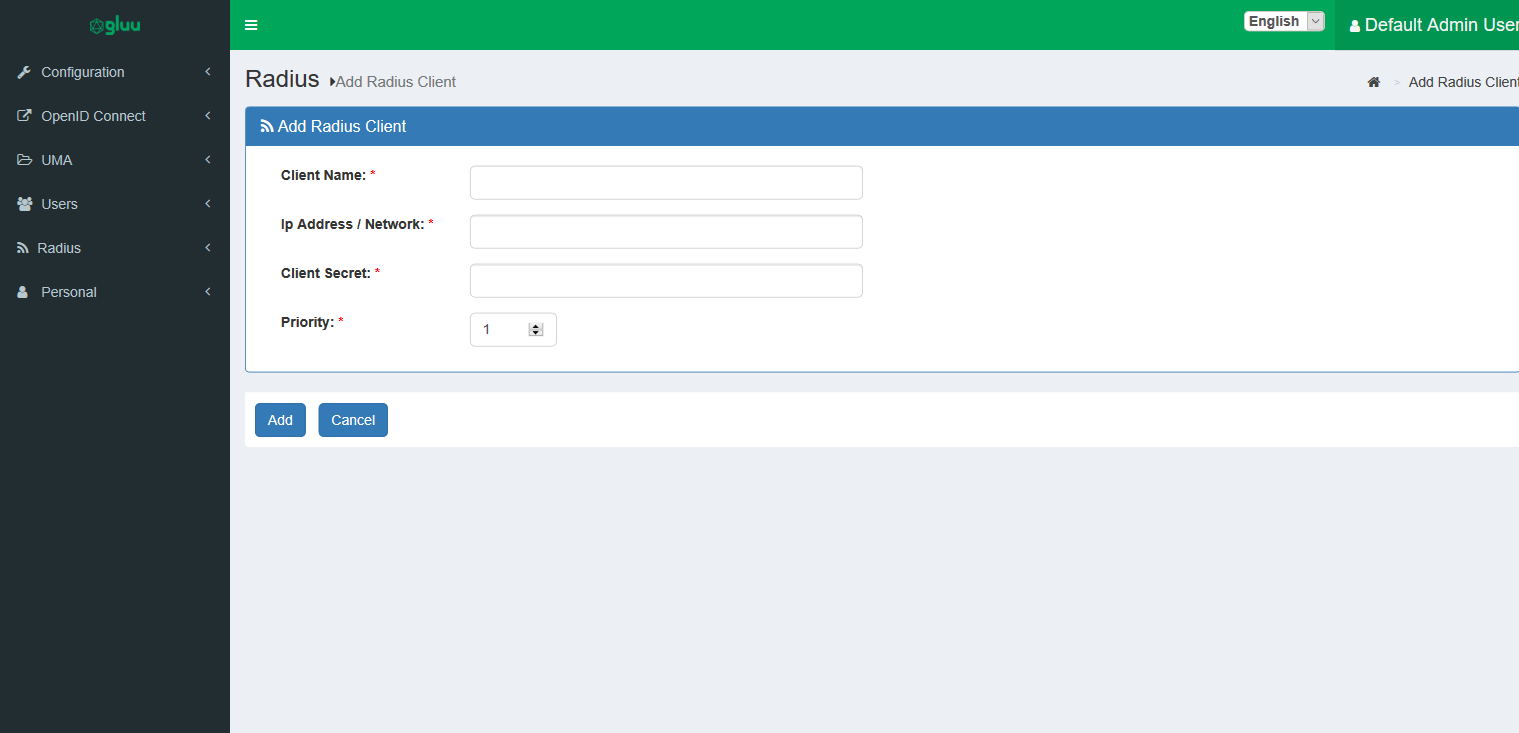1519x733 pixels.
Task: Select the external-link icon for OpenID Connect
Action: [24, 115]
